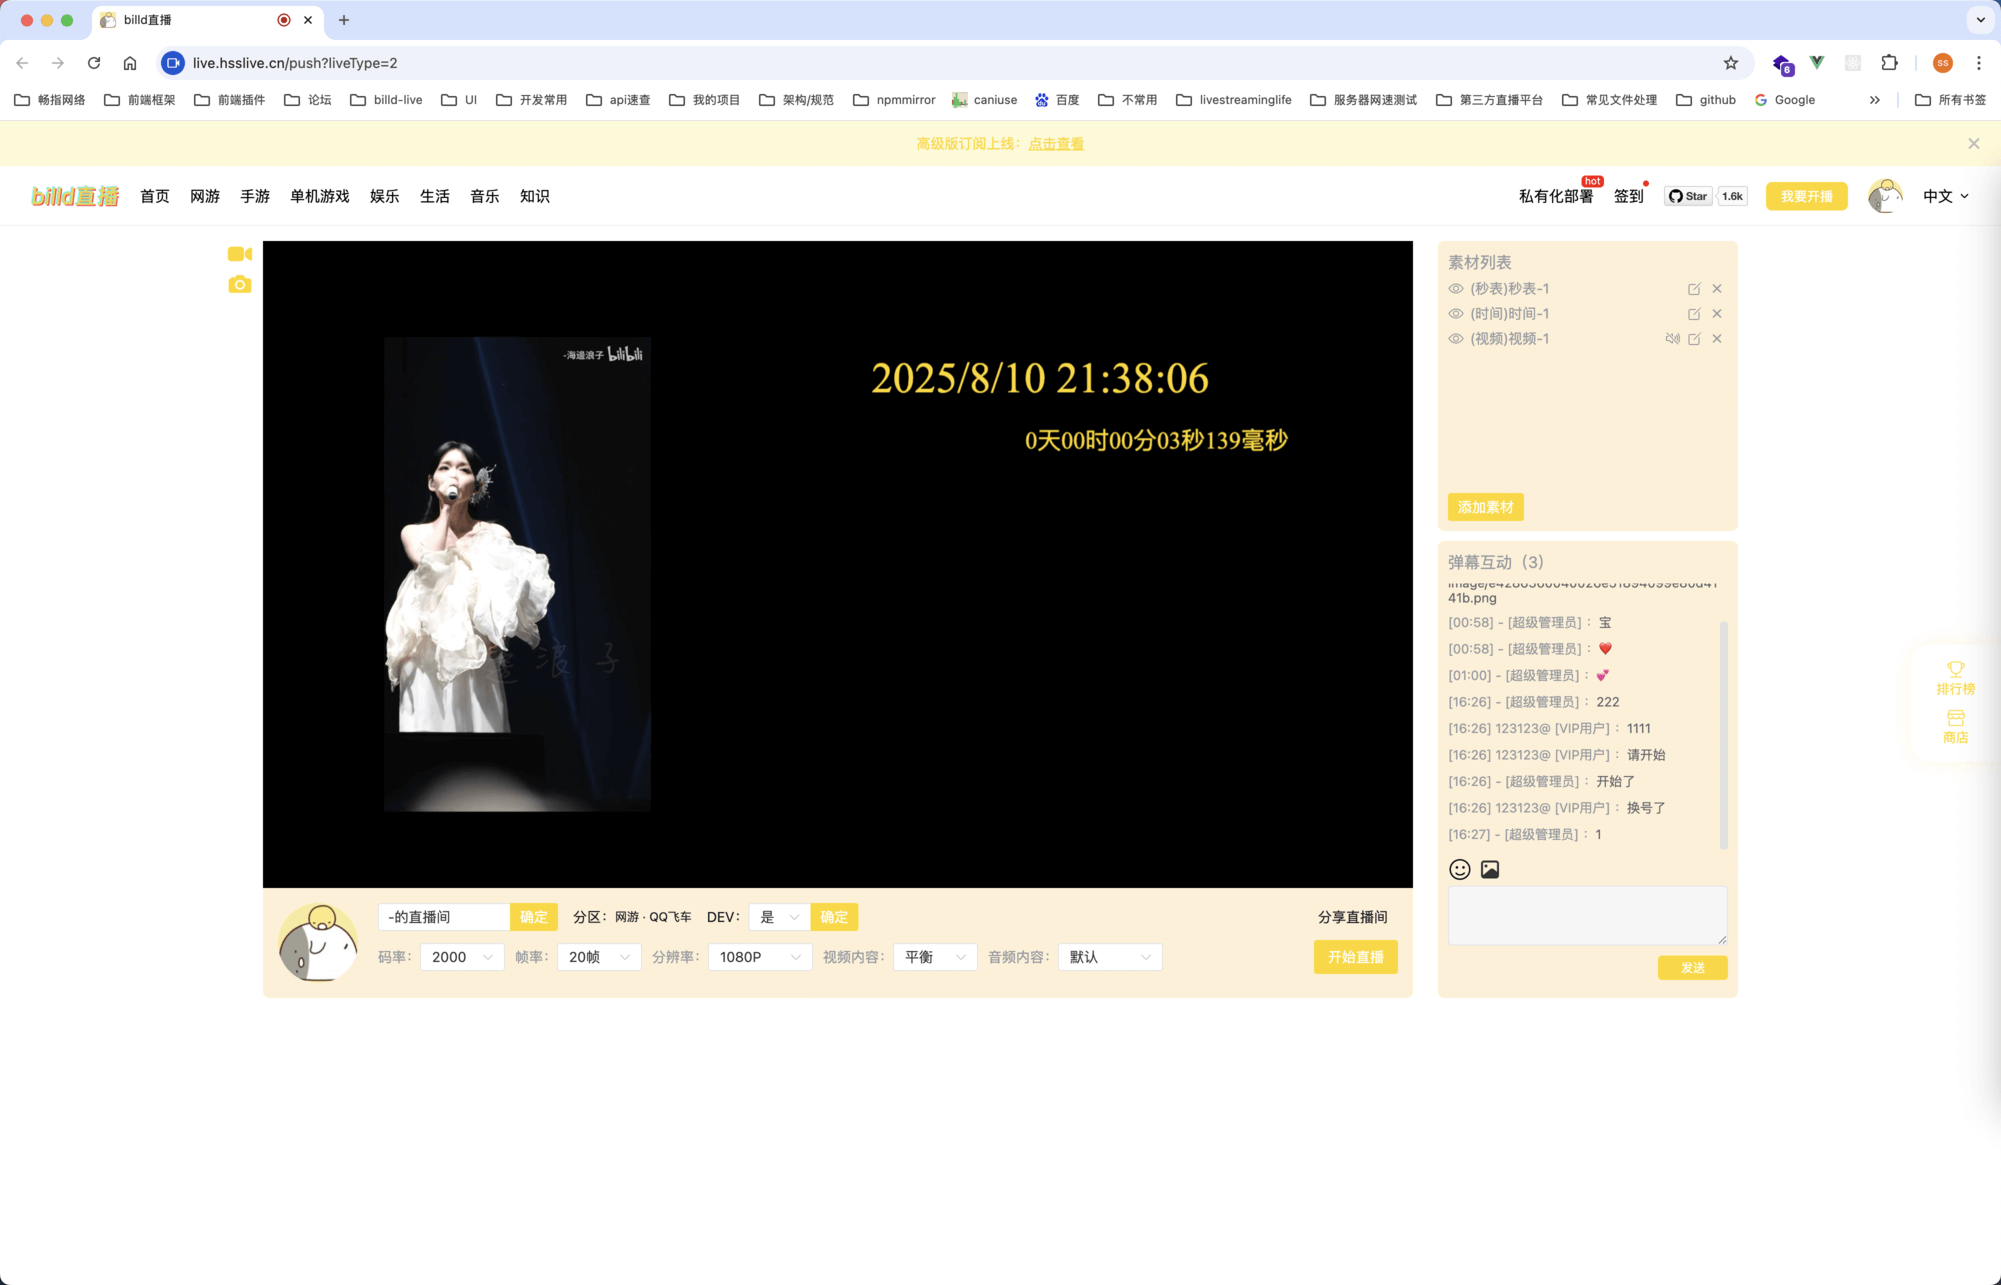This screenshot has width=2001, height=1285.
Task: Click the danmu chat list scrollbar
Action: pos(1723,735)
